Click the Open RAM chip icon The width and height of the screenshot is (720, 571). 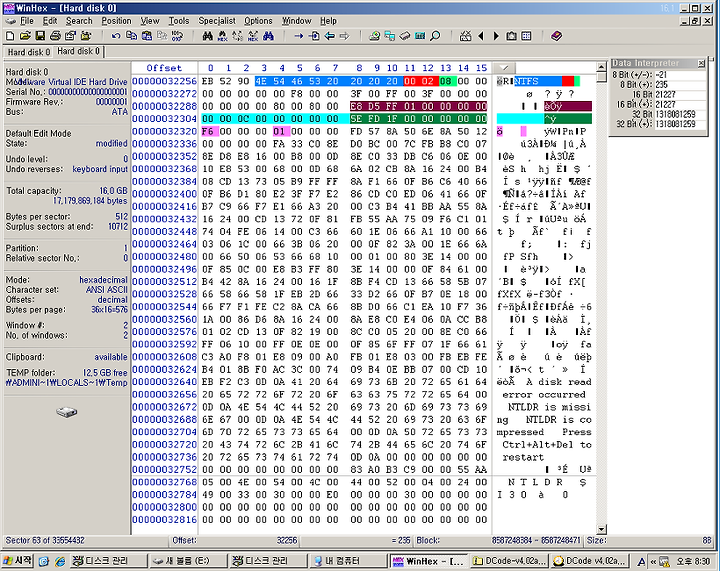405,36
